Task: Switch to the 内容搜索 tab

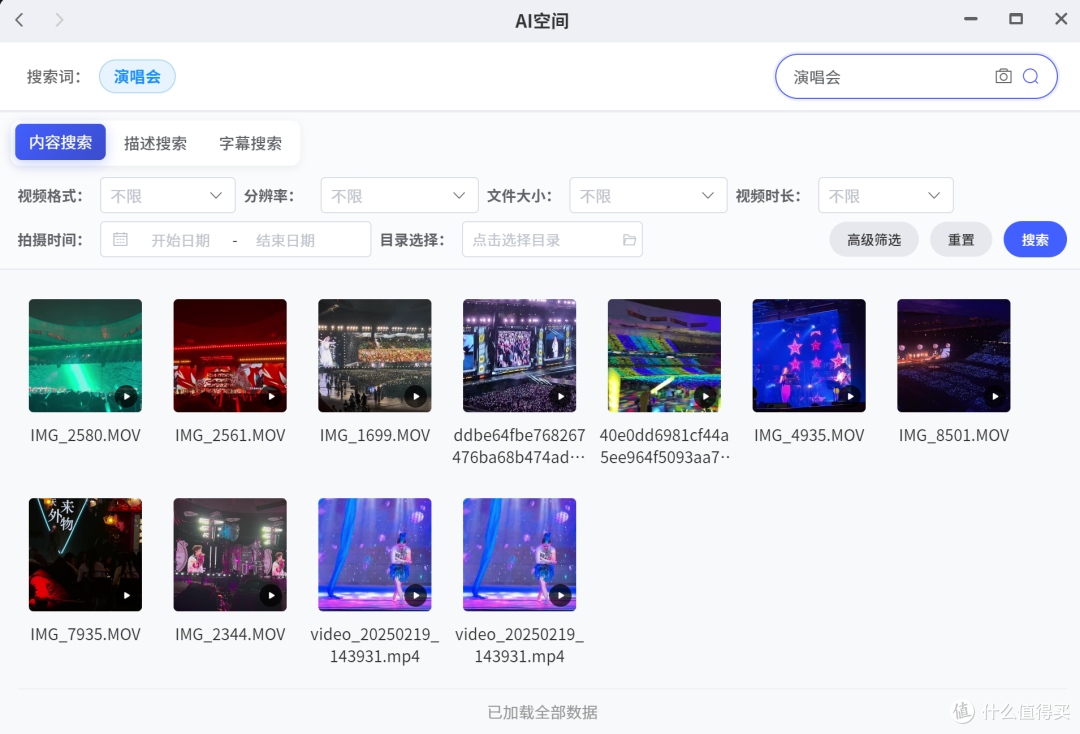Action: tap(61, 143)
